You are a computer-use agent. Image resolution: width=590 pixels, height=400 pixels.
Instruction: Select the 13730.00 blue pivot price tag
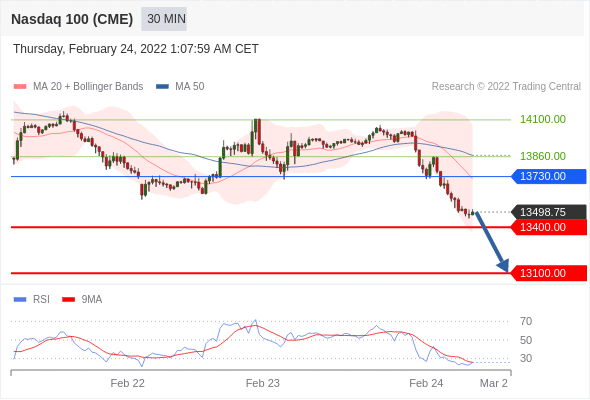coord(549,176)
